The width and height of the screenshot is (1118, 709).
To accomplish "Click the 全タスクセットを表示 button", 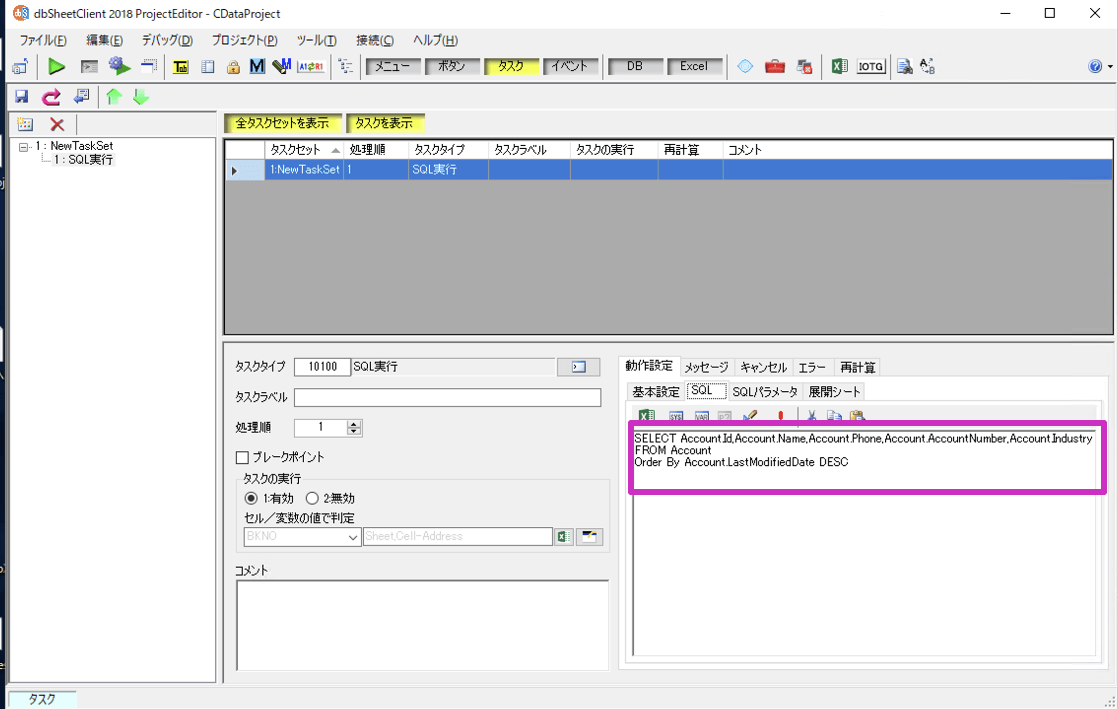I will pyautogui.click(x=282, y=123).
